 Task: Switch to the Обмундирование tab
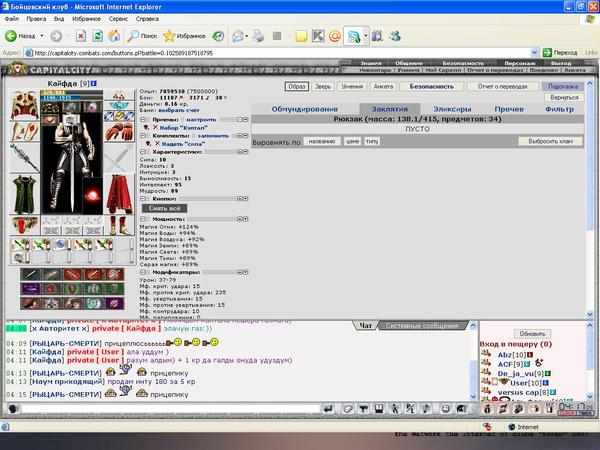[305, 109]
